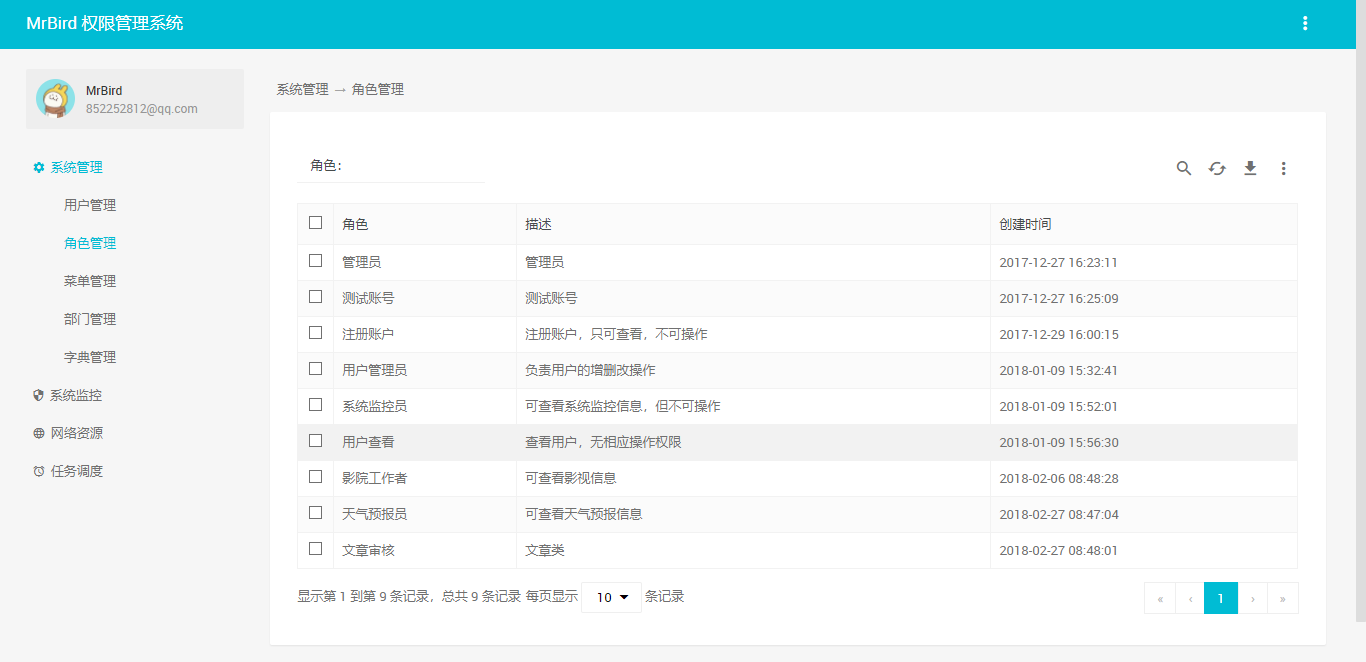Click the gear icon beside 系统管理

tap(39, 168)
